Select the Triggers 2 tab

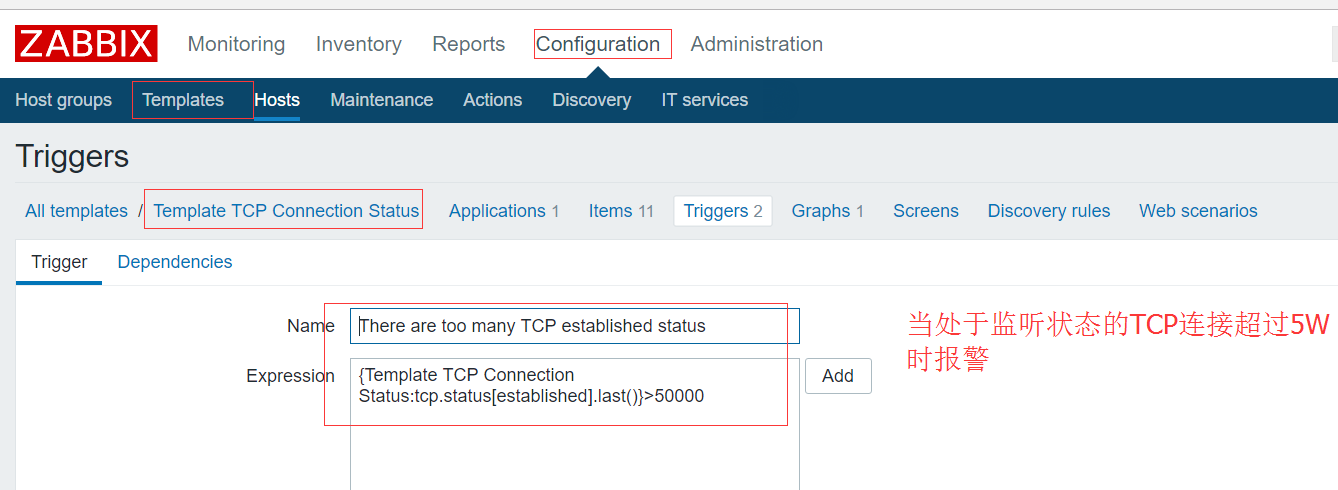click(x=723, y=211)
